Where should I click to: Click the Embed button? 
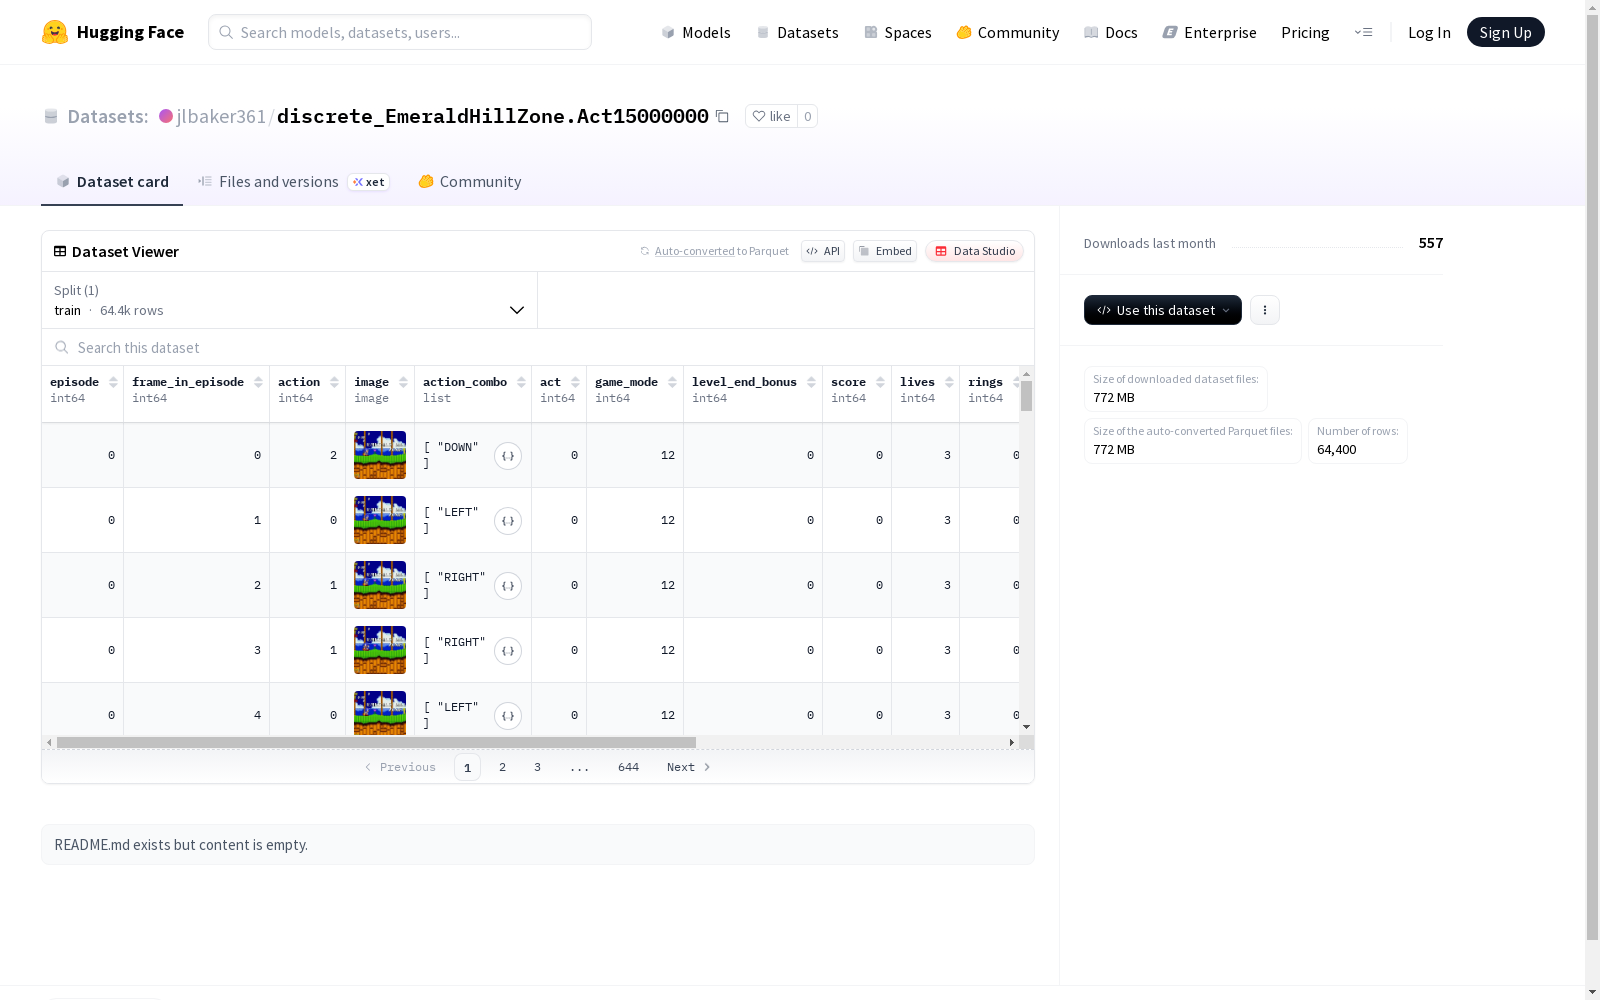click(x=885, y=251)
